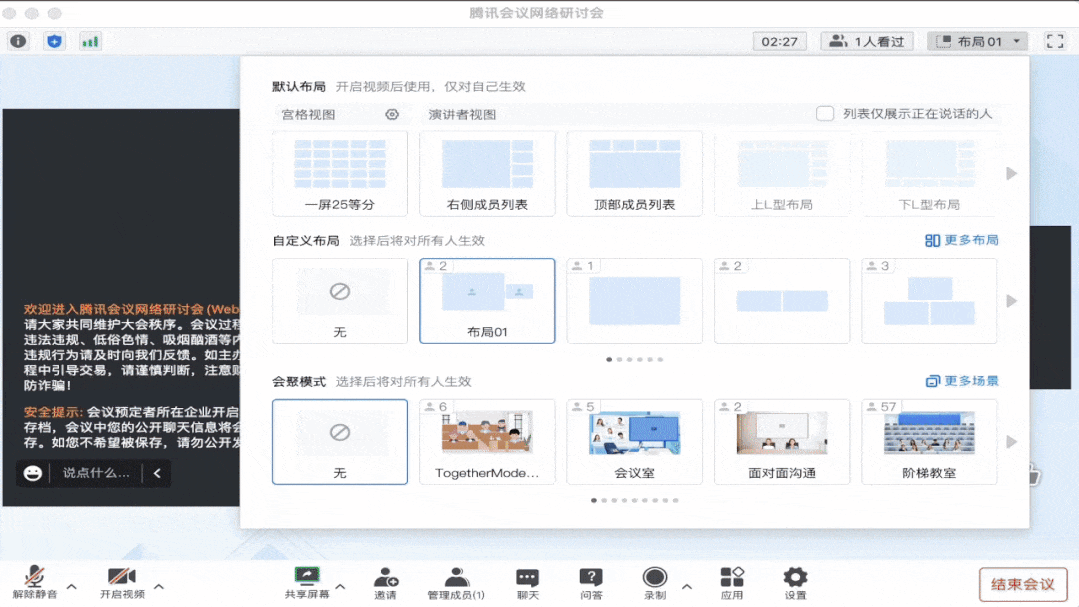The width and height of the screenshot is (1079, 607).
Task: Expand microphone options arrow
Action: 72,586
